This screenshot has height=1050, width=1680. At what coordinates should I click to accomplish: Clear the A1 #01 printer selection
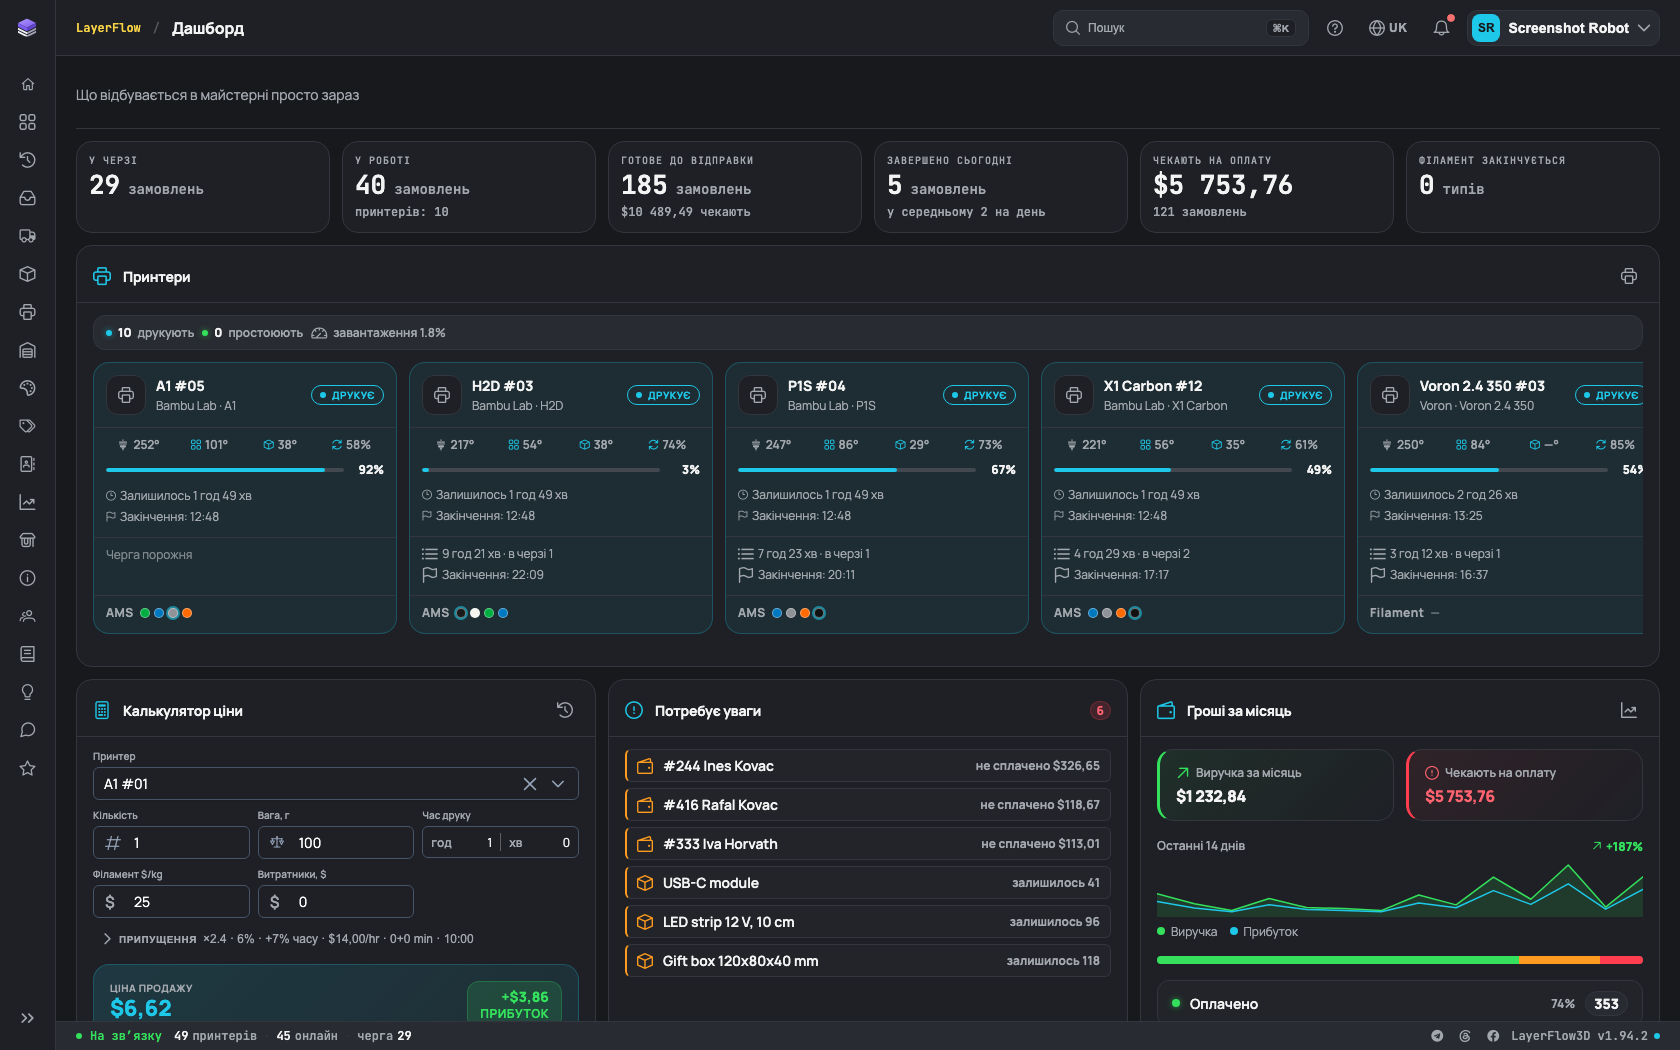(x=530, y=784)
